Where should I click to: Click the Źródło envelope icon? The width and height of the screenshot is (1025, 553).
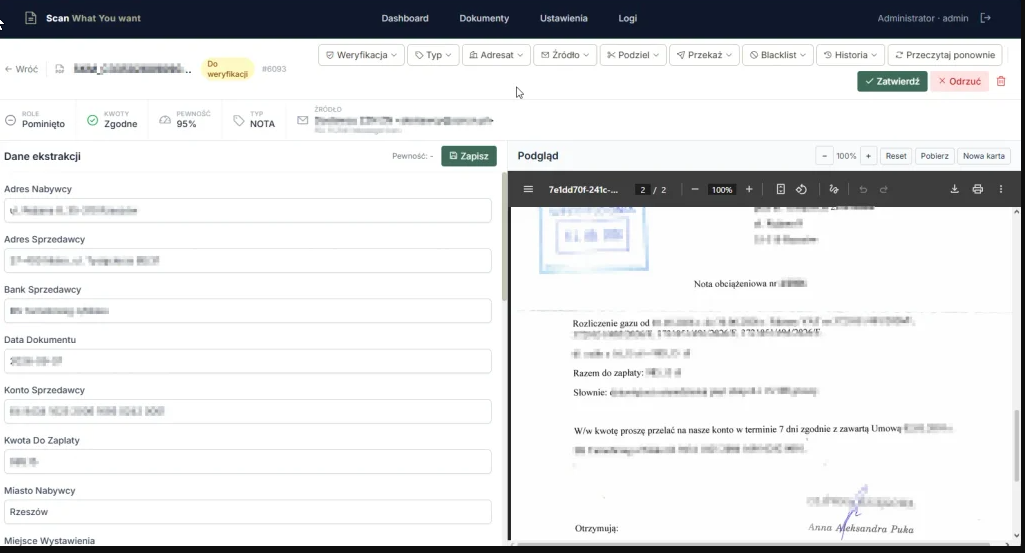302,120
